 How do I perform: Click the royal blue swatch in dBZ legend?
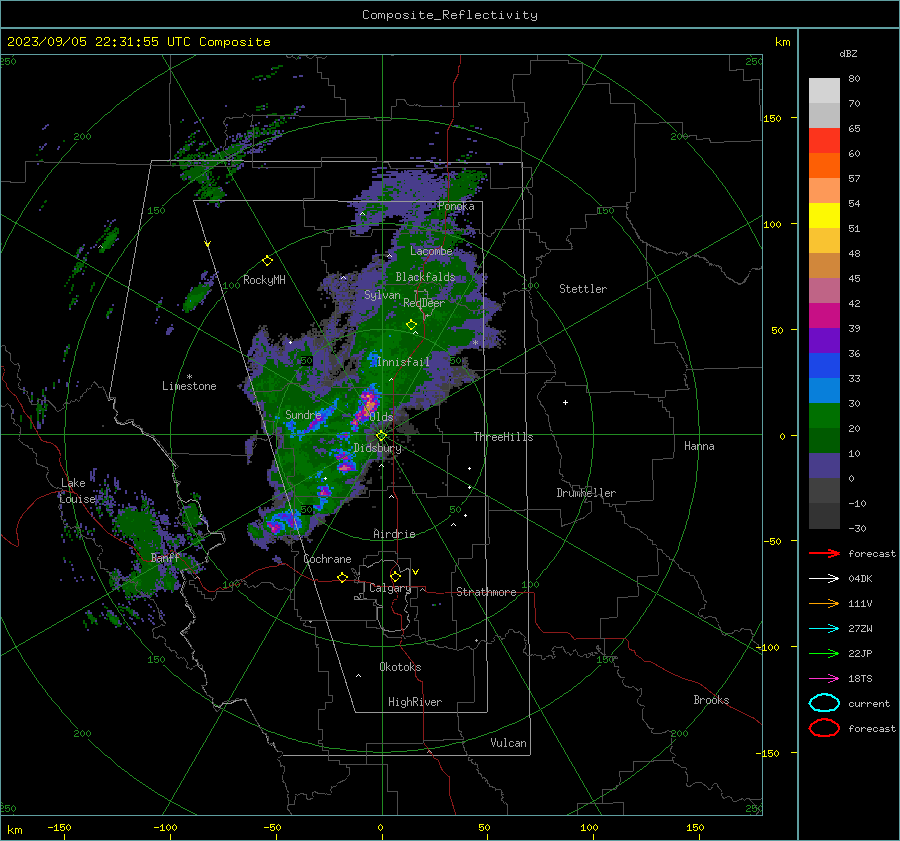[824, 366]
